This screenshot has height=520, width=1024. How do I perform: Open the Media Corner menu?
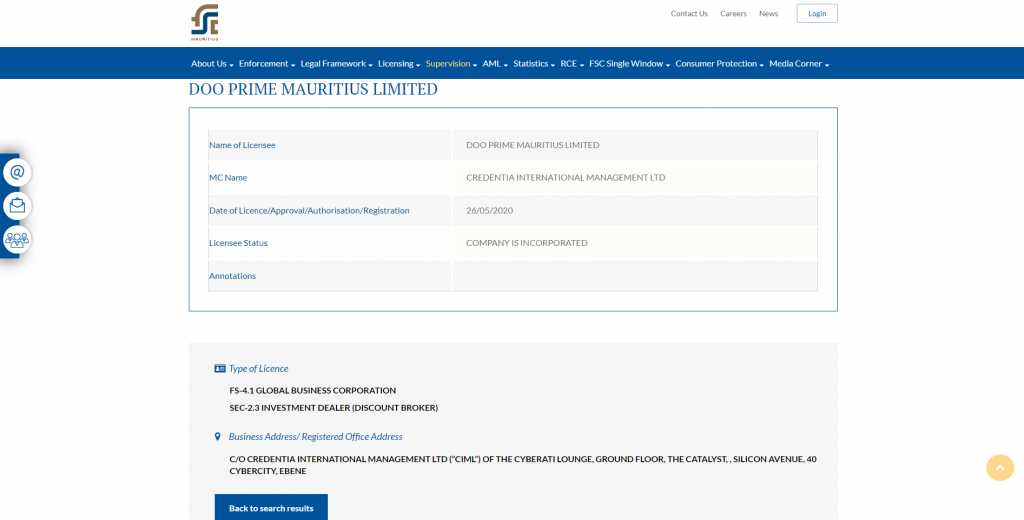tap(798, 64)
